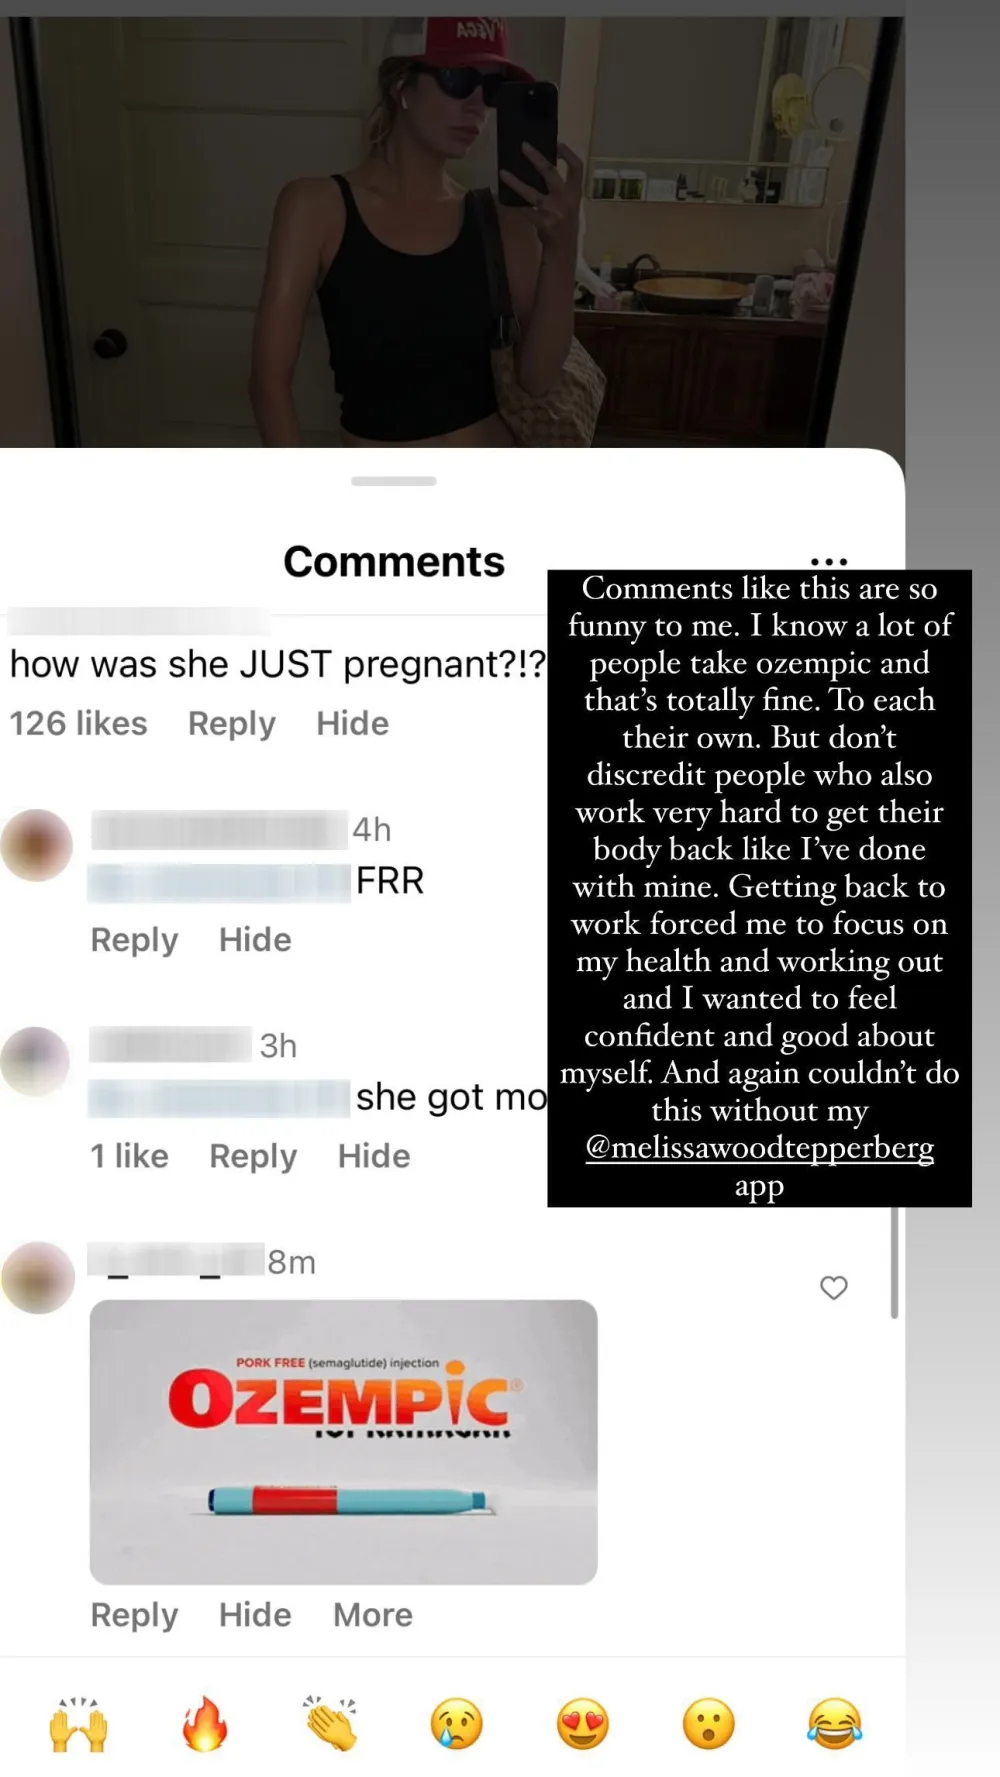Tap the crying face emoji
Screen dimensions: 1000x1777
pos(457,1724)
